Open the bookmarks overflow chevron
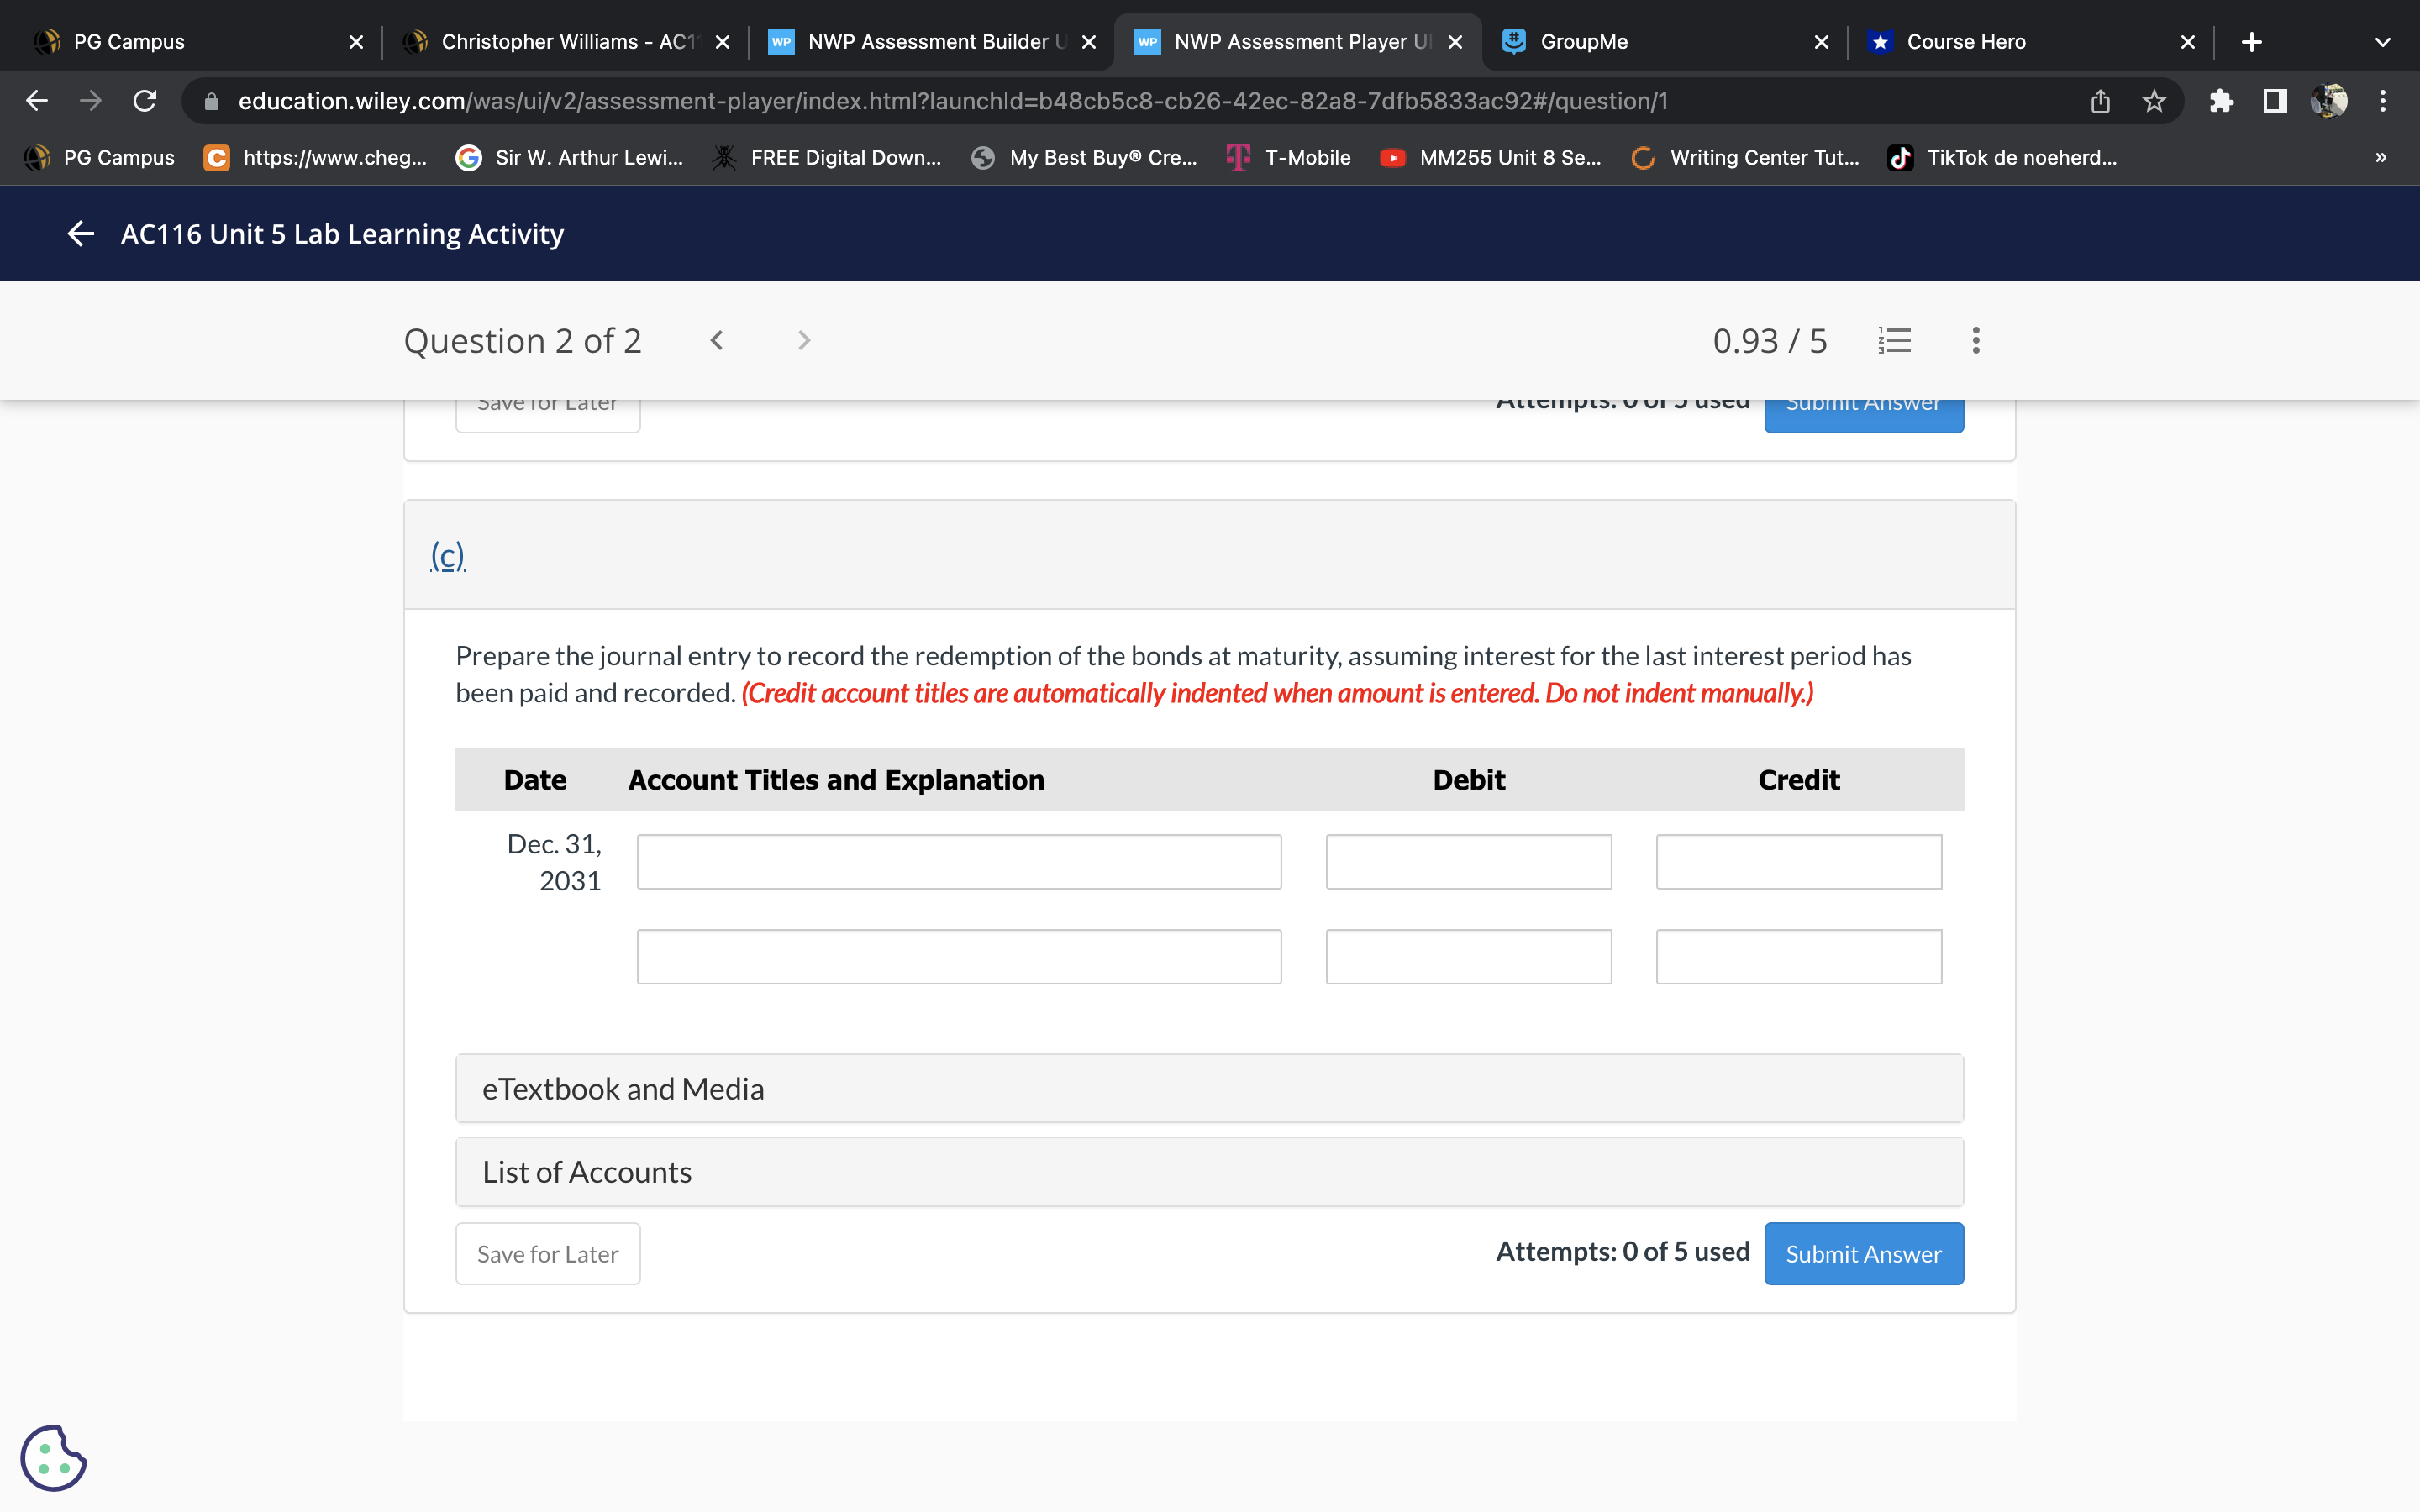The width and height of the screenshot is (2420, 1512). [x=2380, y=157]
